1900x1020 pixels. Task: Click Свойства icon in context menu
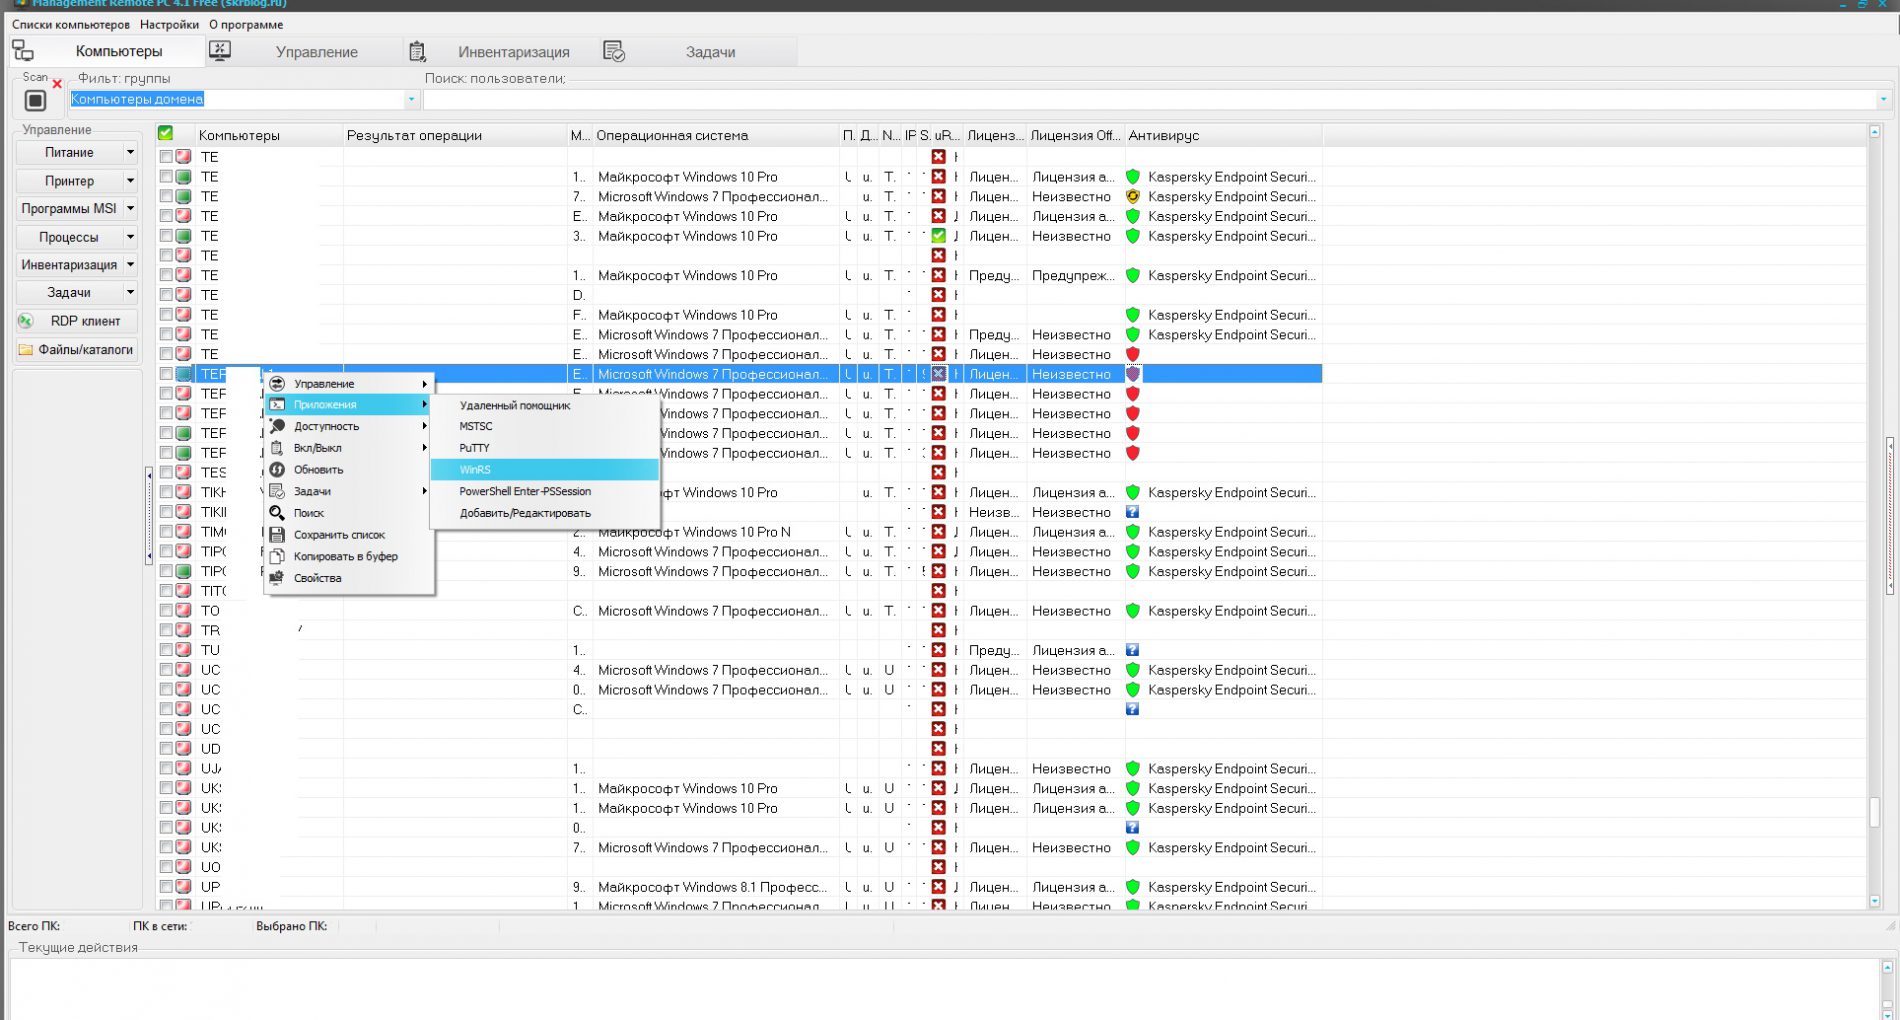point(277,578)
